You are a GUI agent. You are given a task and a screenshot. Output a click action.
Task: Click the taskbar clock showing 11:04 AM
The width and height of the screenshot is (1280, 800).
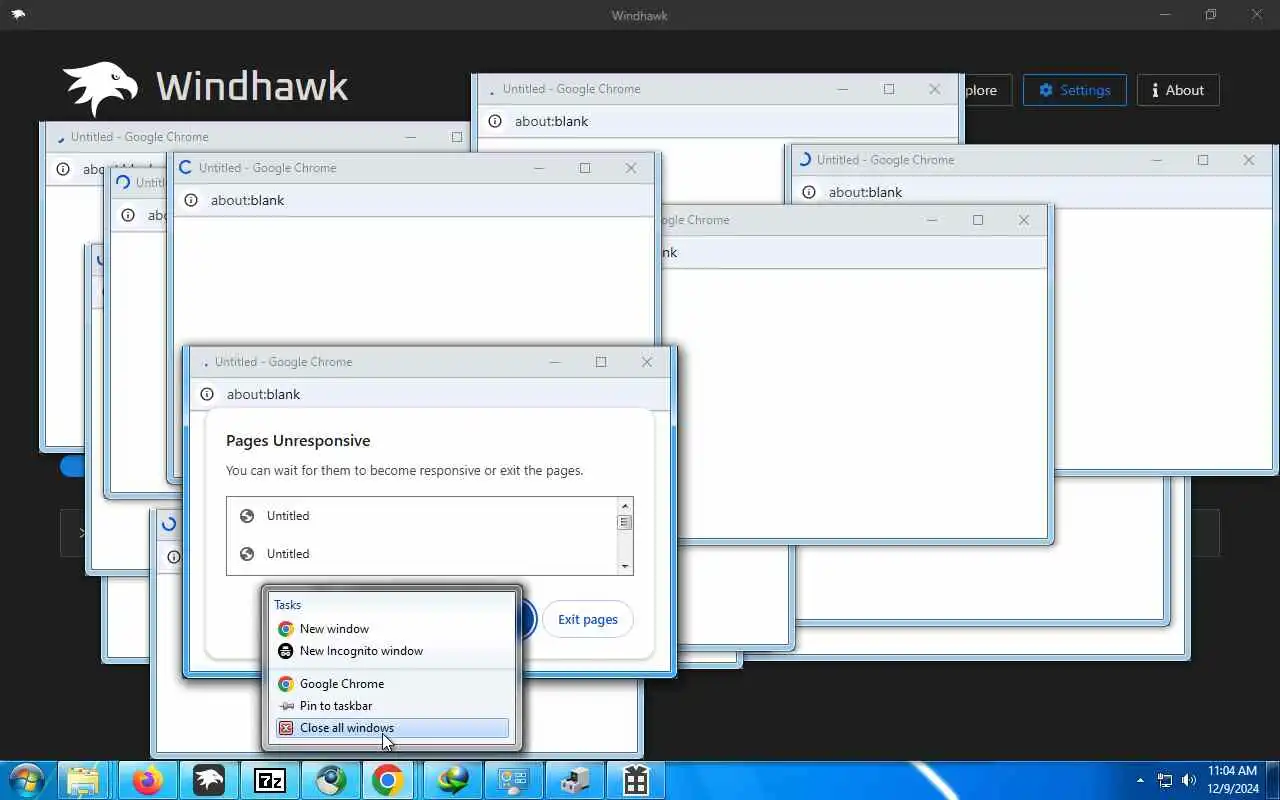[x=1232, y=780]
